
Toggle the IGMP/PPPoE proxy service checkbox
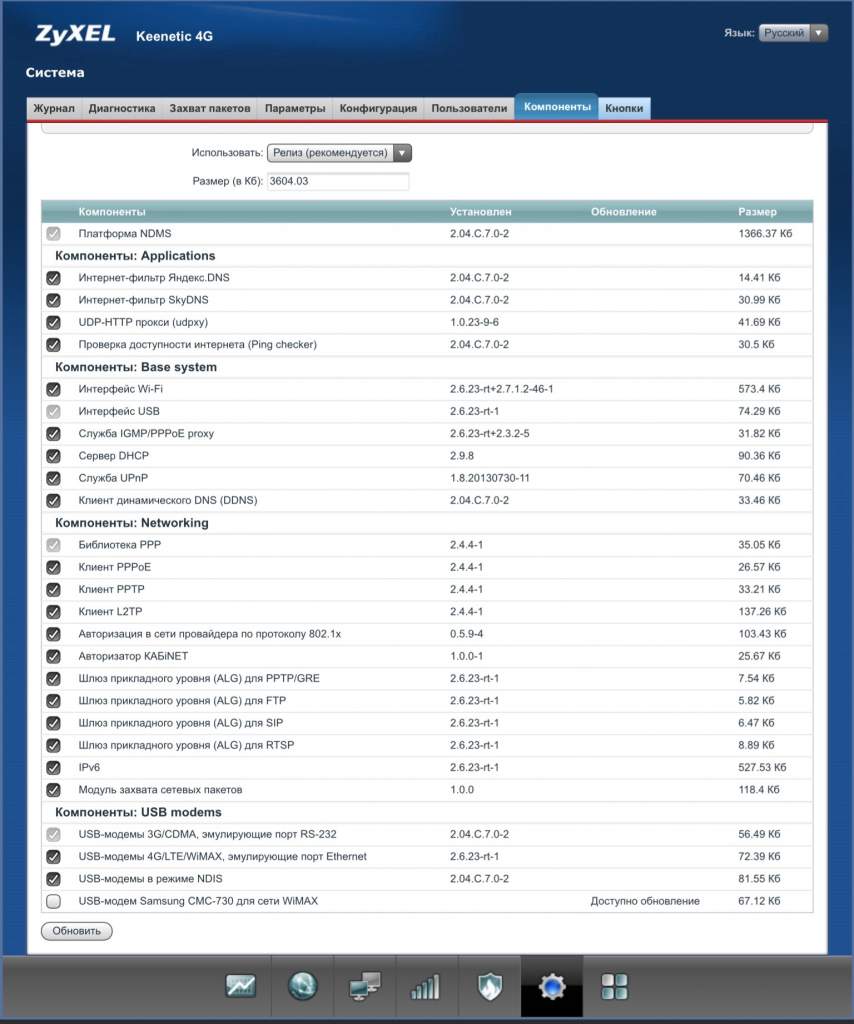(x=54, y=434)
